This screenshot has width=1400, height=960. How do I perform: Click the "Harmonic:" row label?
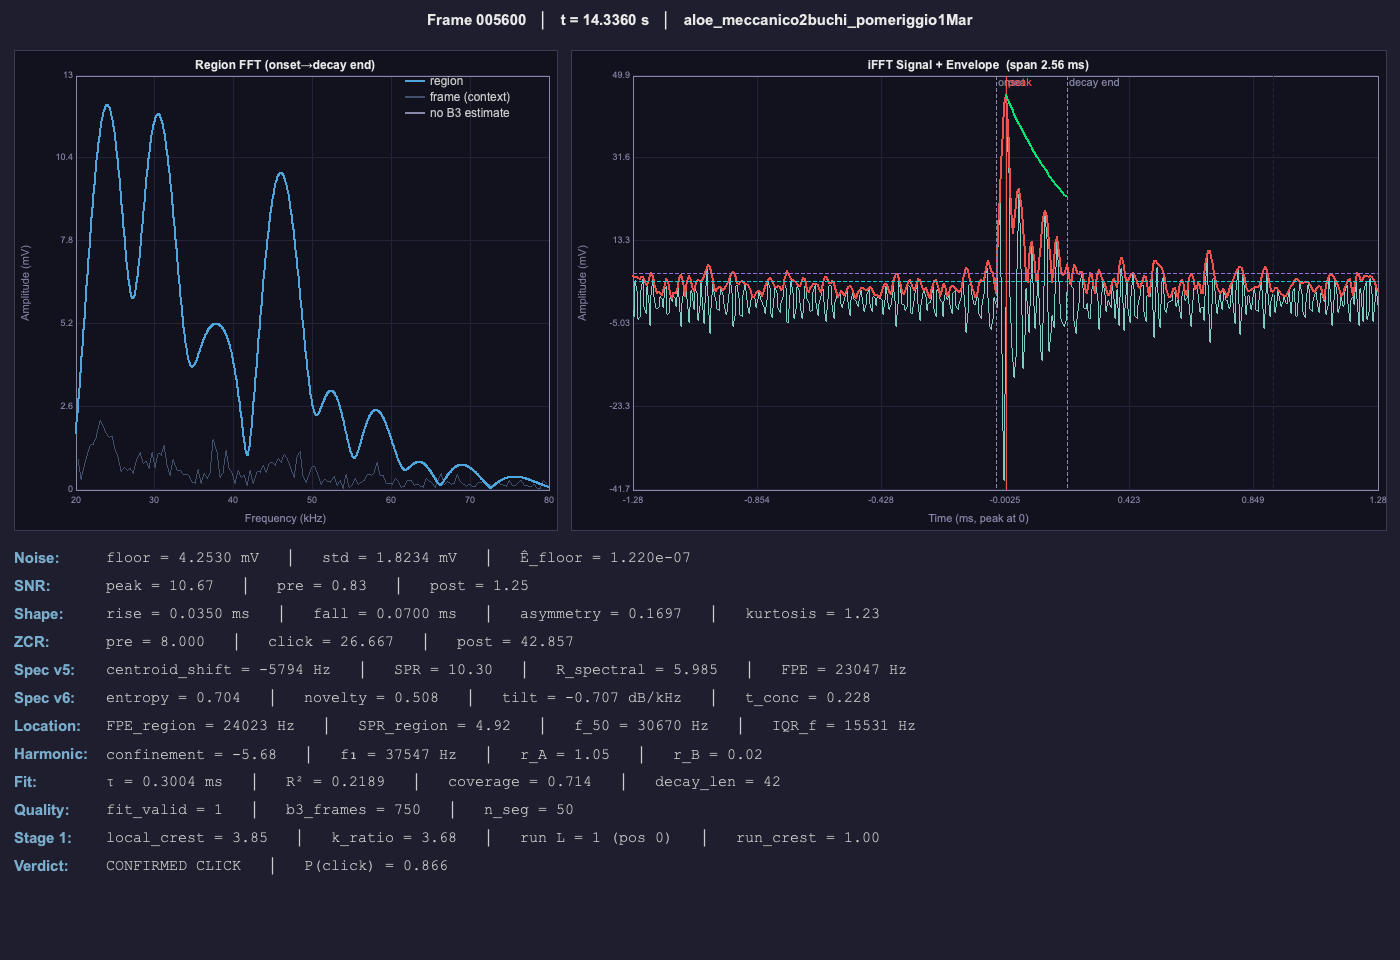click(51, 754)
